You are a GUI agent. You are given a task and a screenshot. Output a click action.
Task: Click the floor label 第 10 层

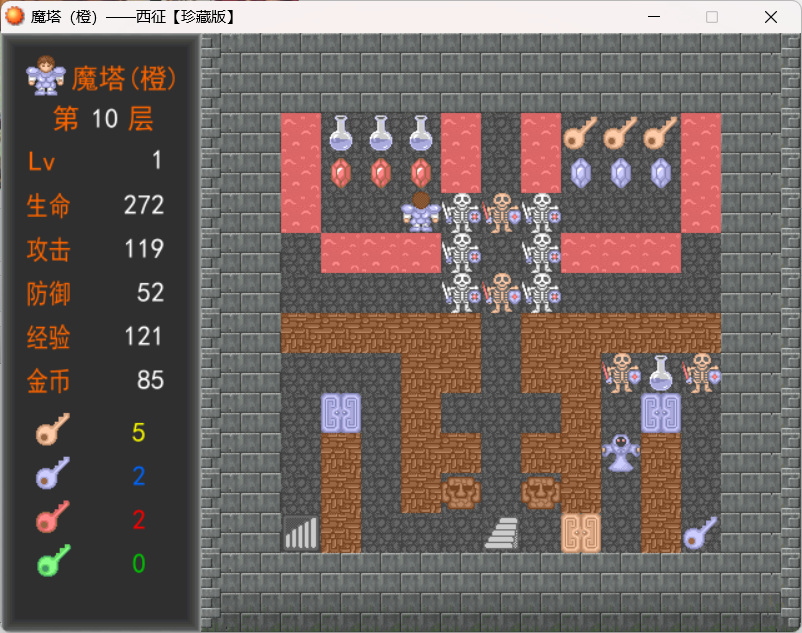coord(103,119)
